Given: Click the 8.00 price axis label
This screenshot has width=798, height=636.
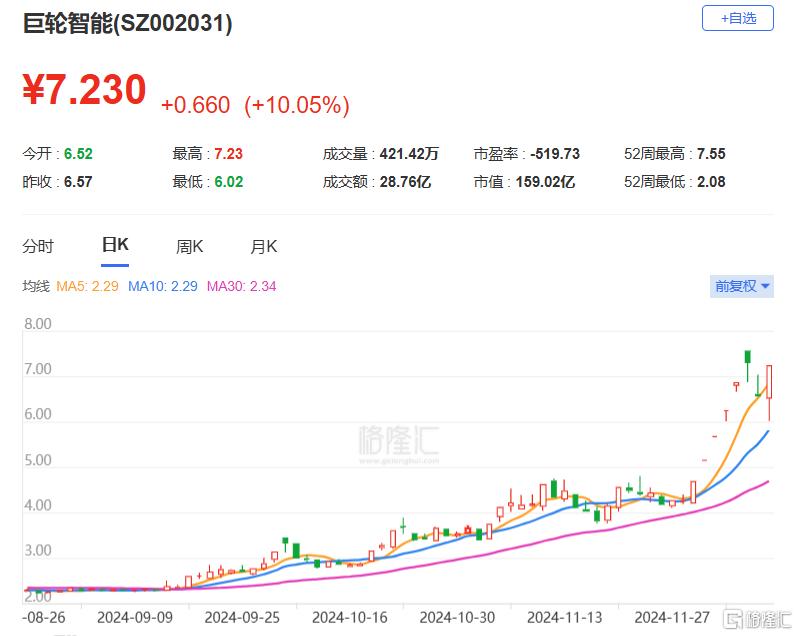Looking at the screenshot, I should pos(38,324).
